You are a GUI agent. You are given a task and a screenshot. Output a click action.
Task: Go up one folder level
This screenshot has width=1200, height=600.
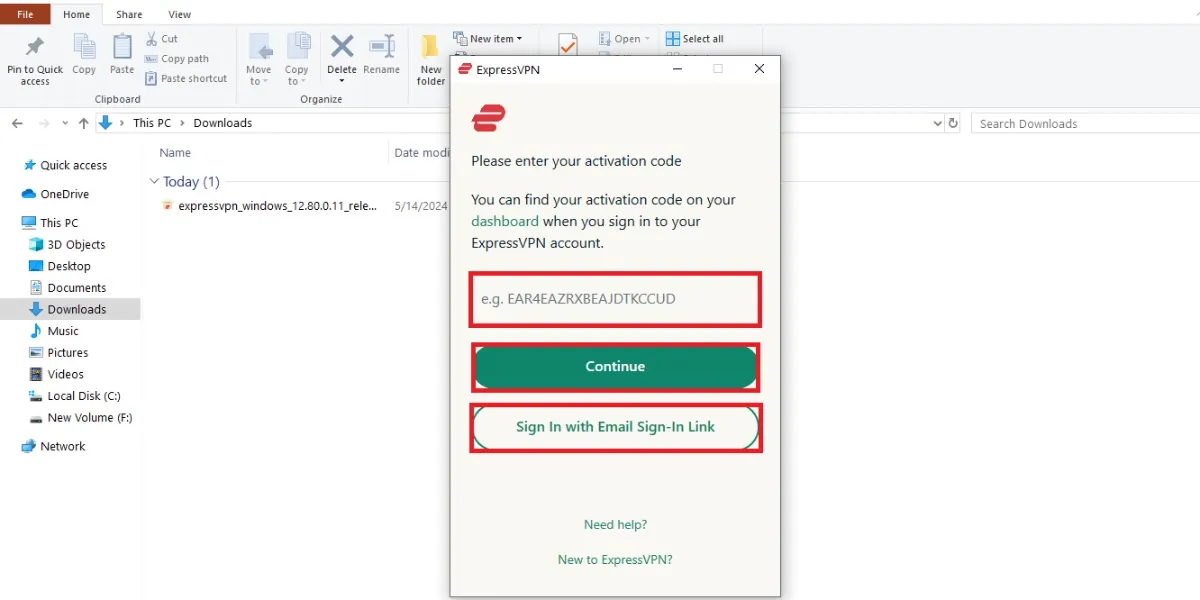84,123
